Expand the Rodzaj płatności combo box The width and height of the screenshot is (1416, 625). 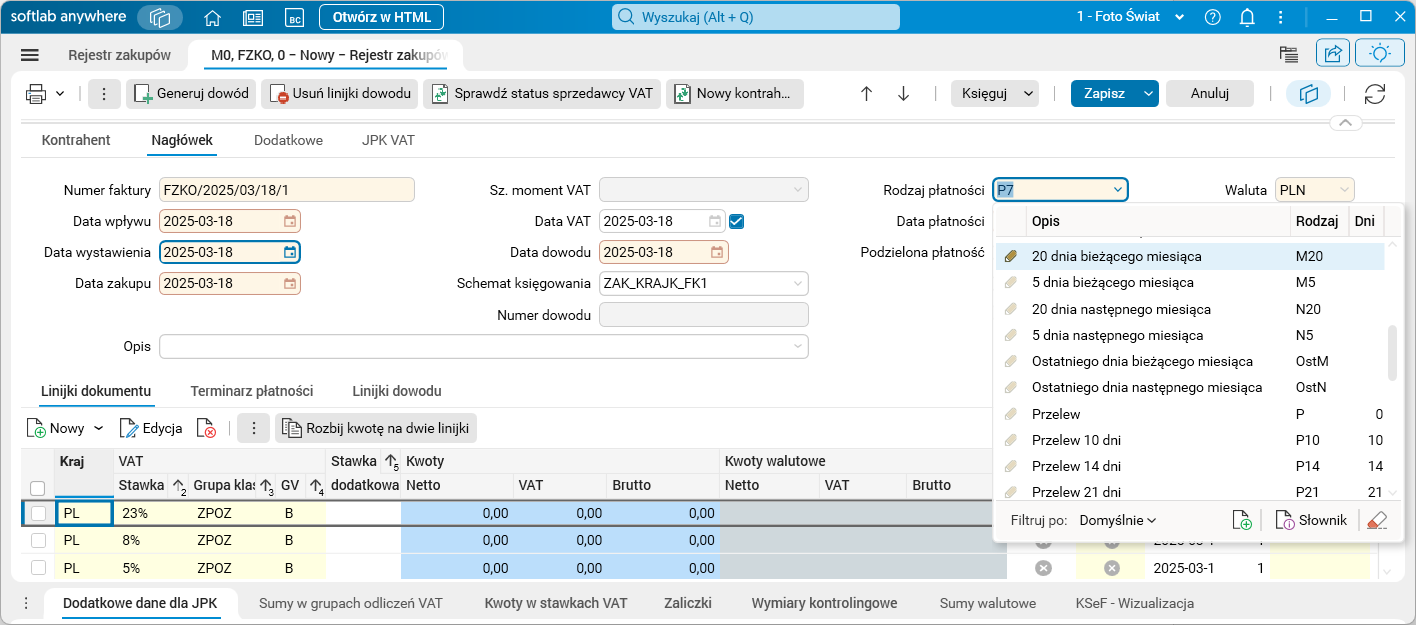1117,190
